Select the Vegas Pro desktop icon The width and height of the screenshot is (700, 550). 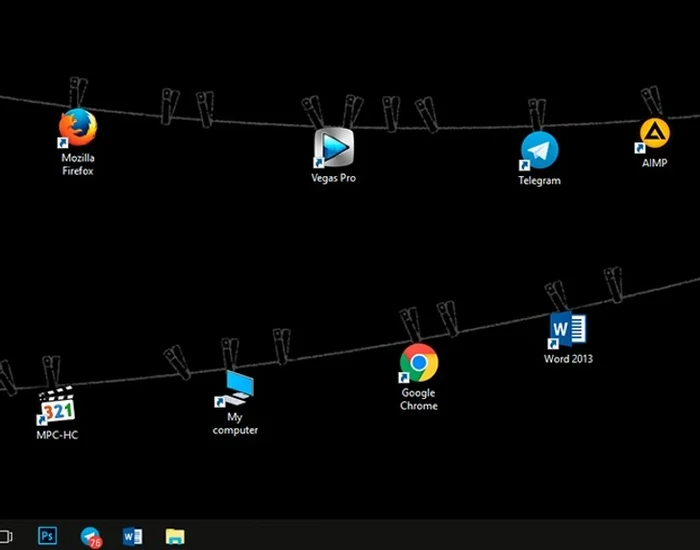(333, 148)
